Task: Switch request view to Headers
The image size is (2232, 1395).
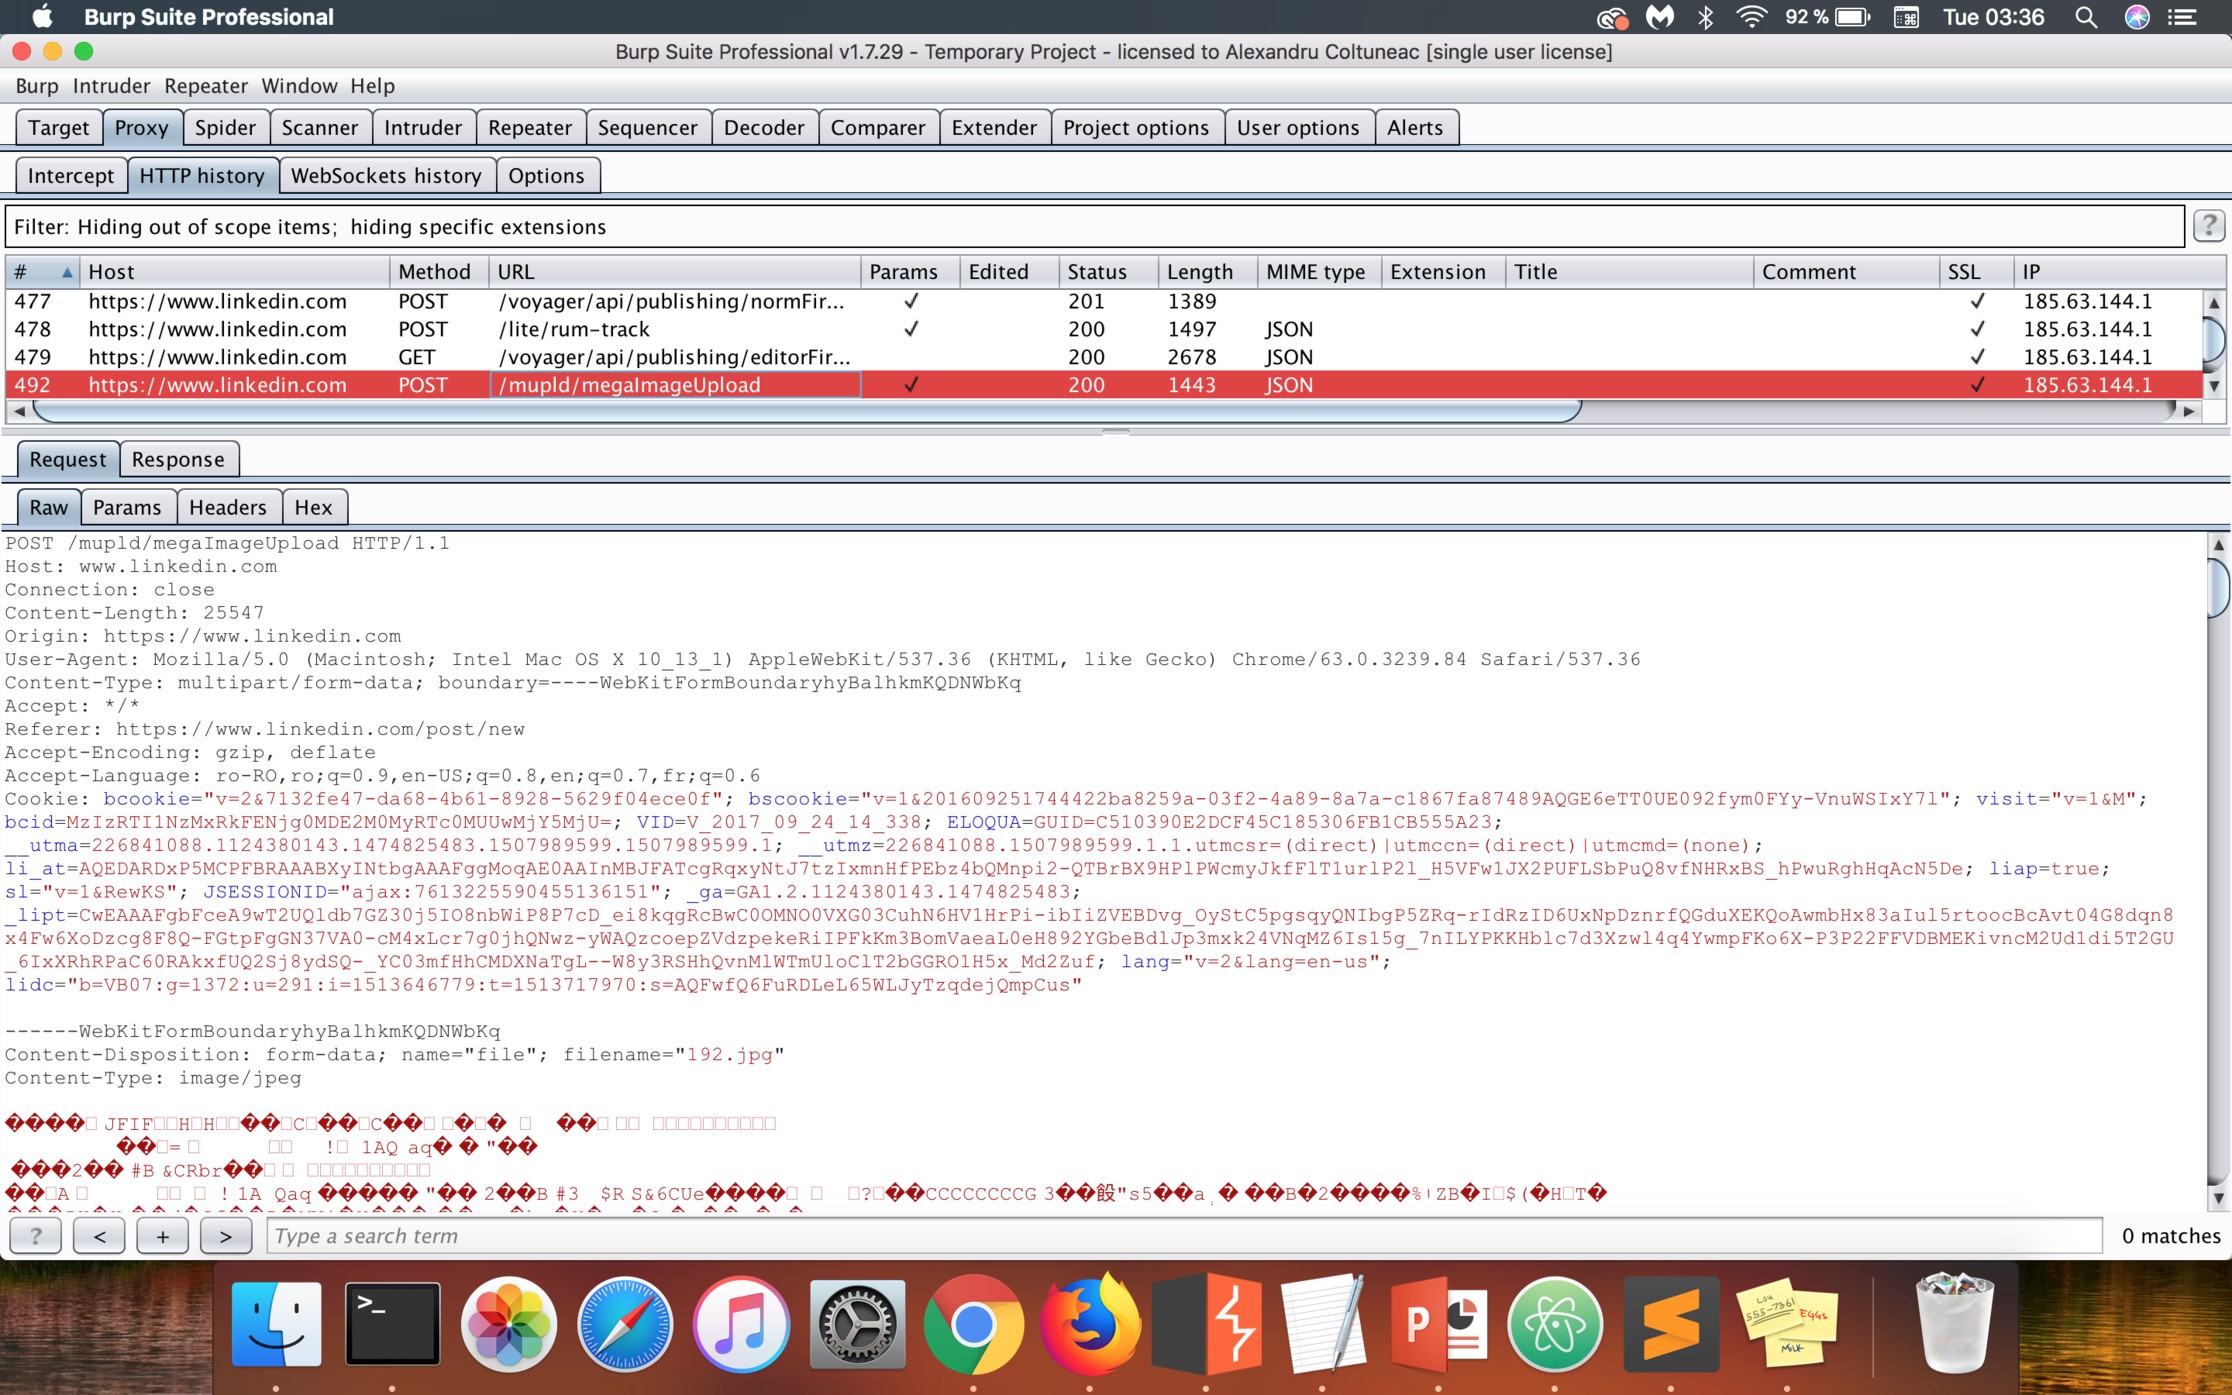Action: pos(228,508)
